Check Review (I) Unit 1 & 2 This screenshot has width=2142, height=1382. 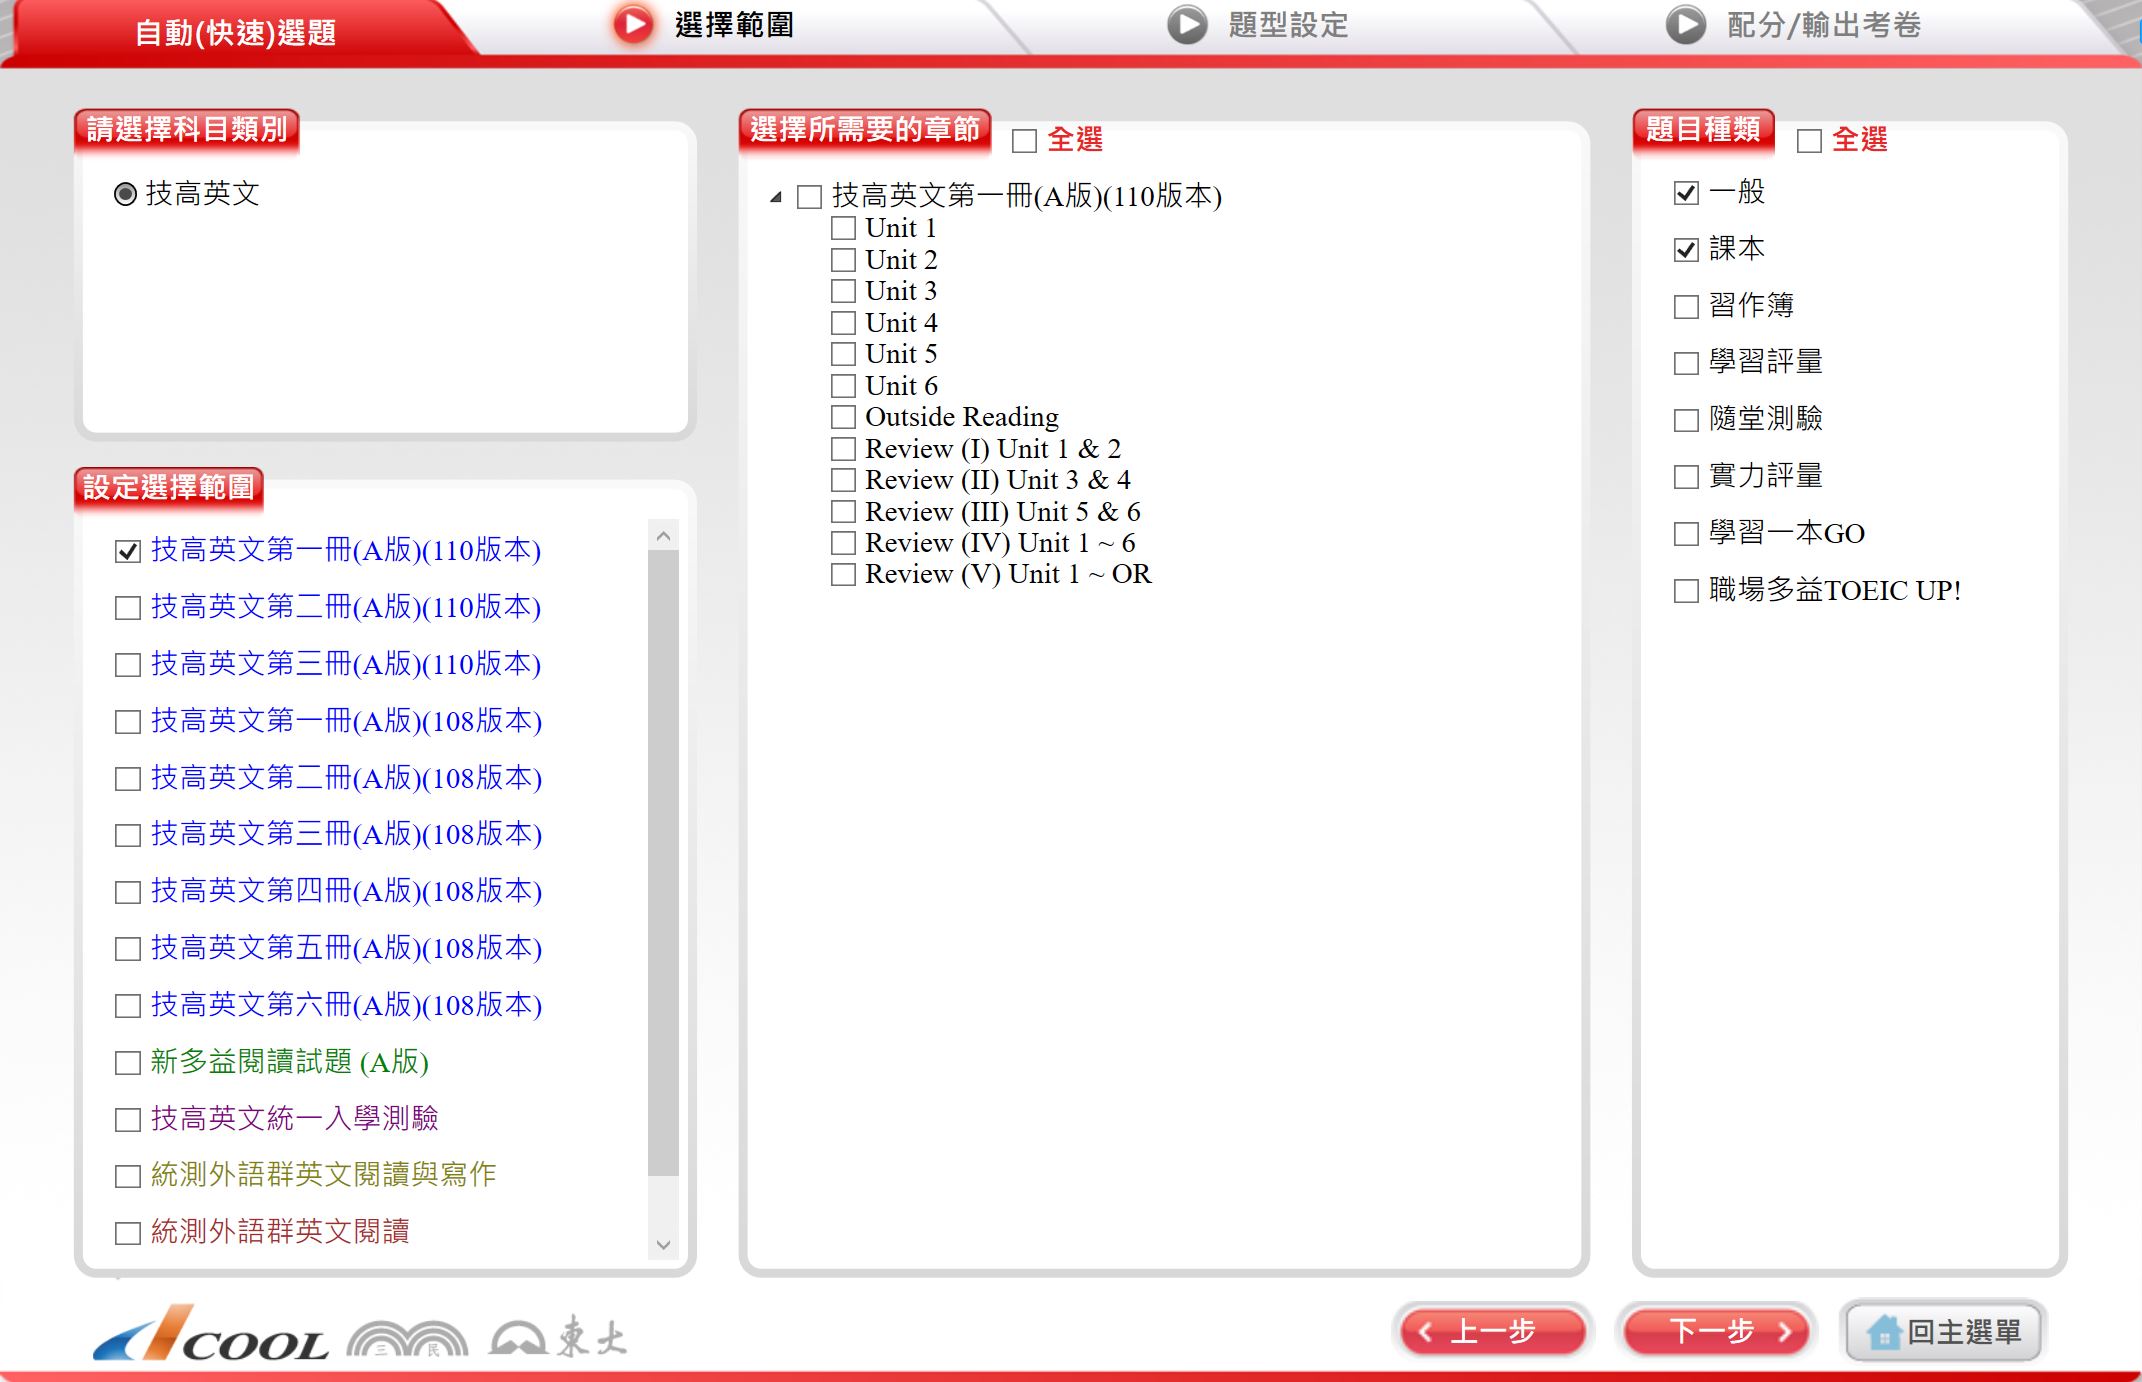click(x=843, y=450)
